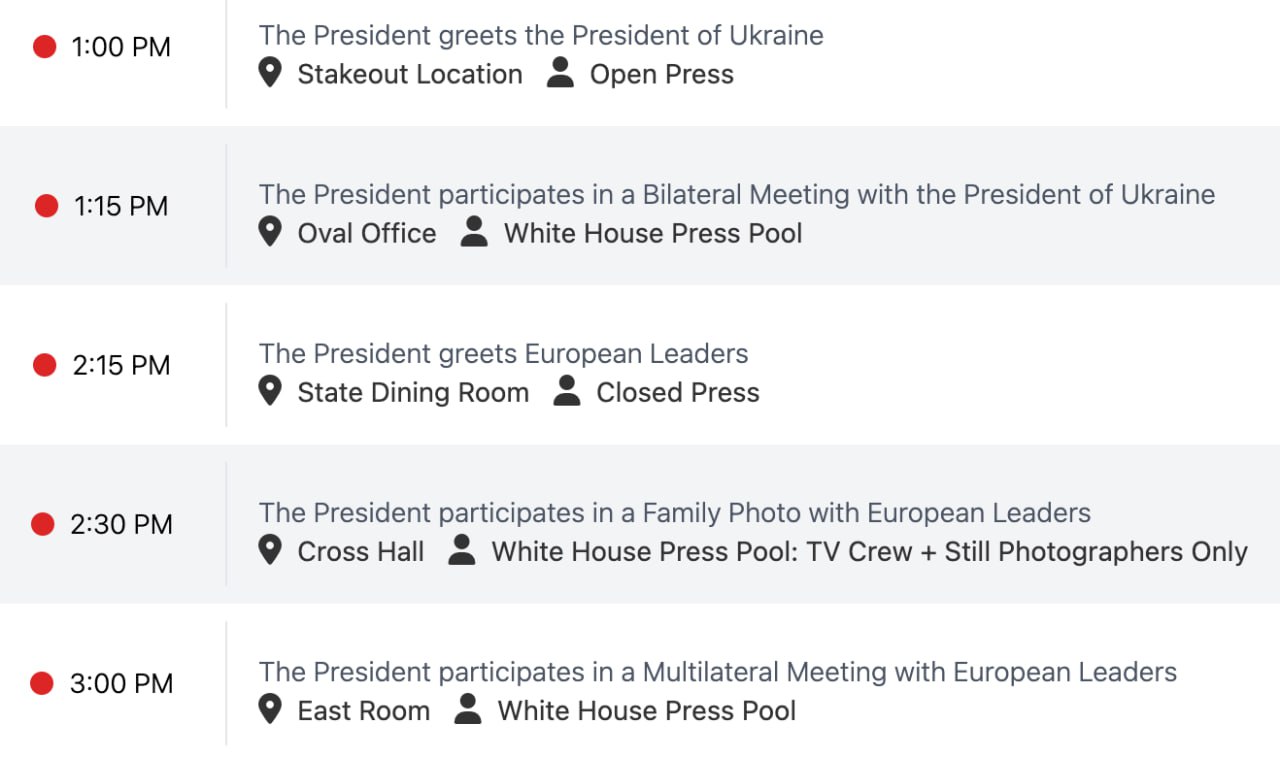
Task: Click the red dot next to 2:15 PM
Action: 45,365
